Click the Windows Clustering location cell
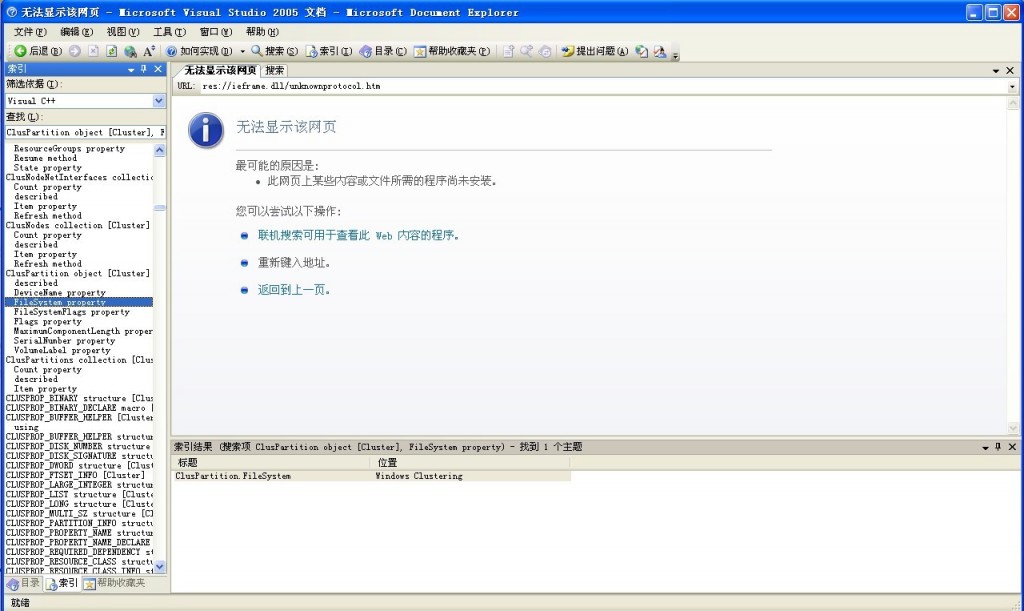This screenshot has height=611, width=1024. pos(419,476)
